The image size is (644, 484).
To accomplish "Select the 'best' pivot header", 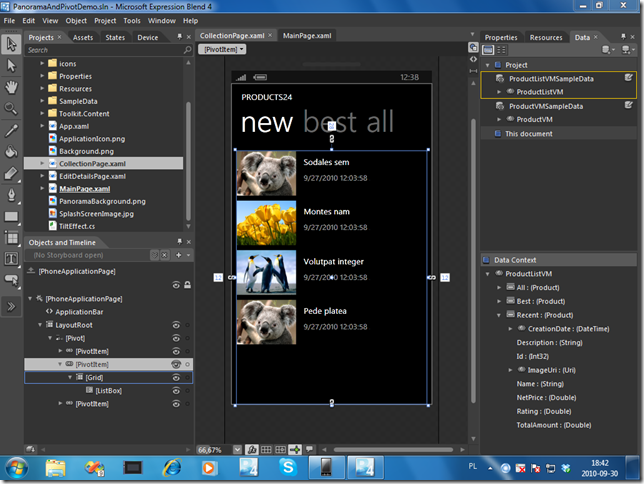I will coord(330,122).
